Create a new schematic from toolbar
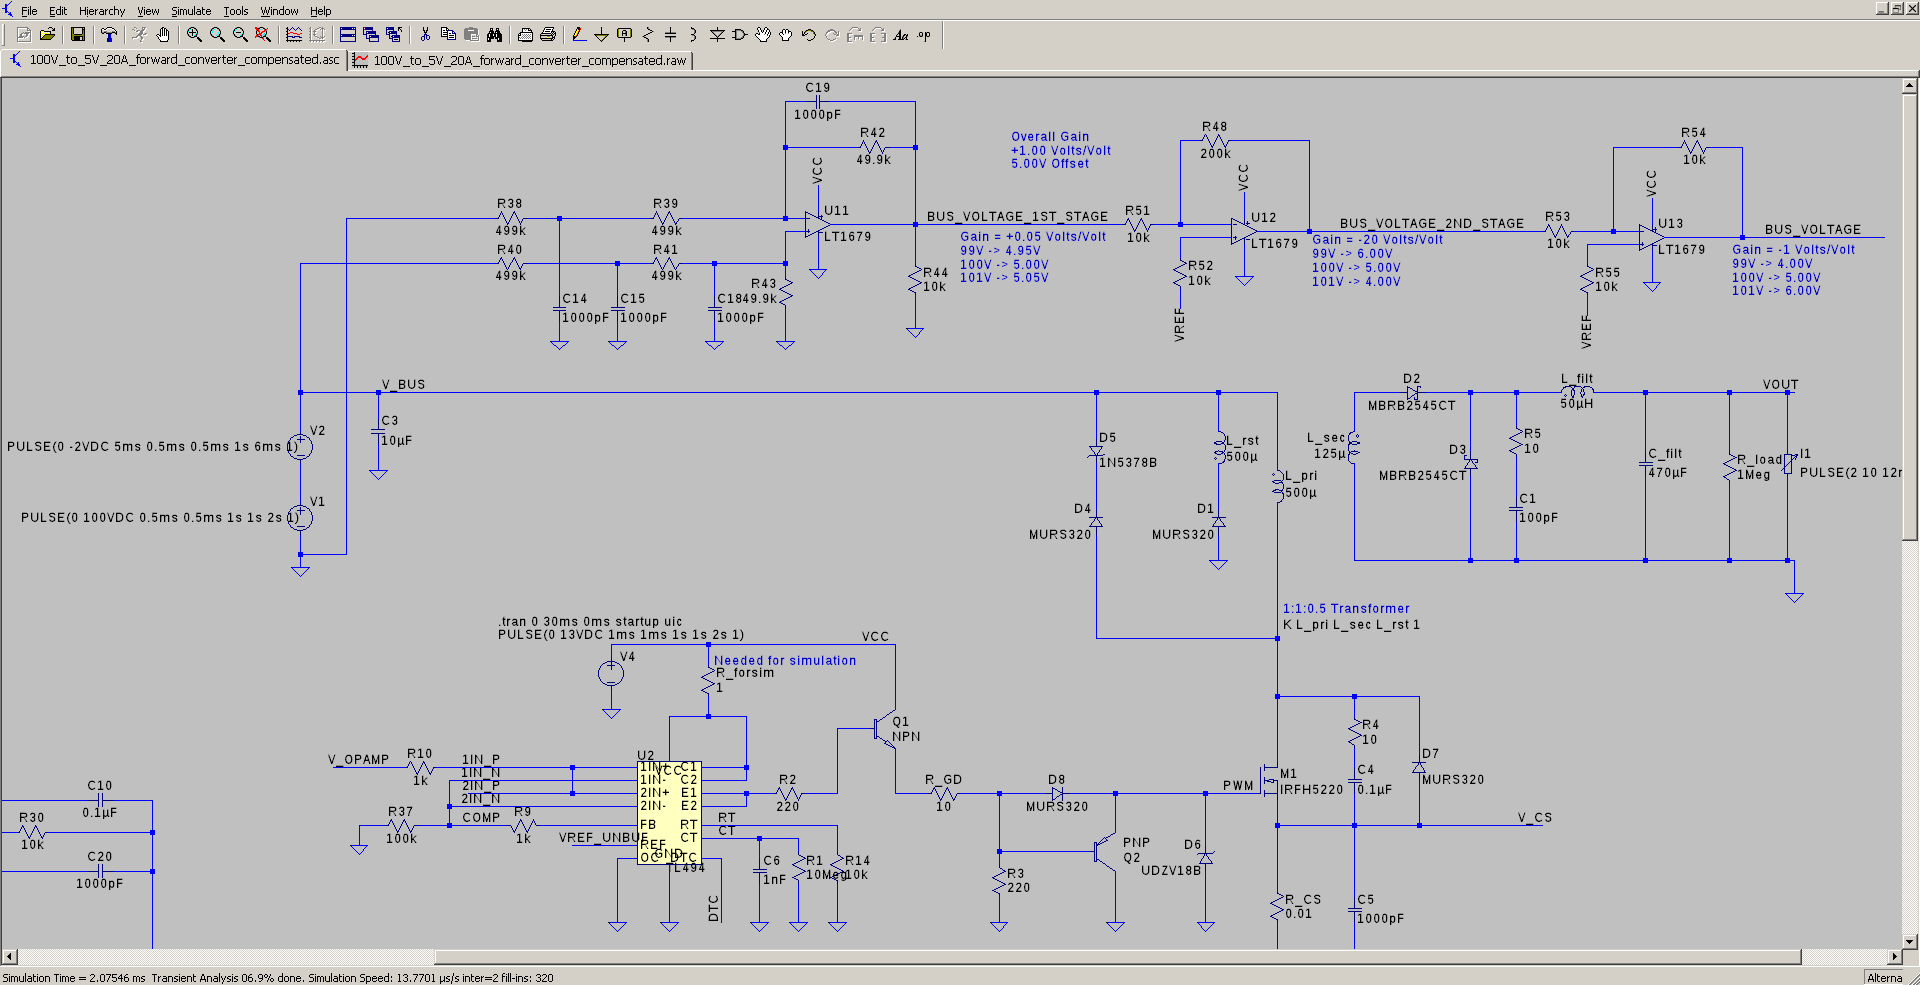This screenshot has width=1920, height=985. [24, 35]
